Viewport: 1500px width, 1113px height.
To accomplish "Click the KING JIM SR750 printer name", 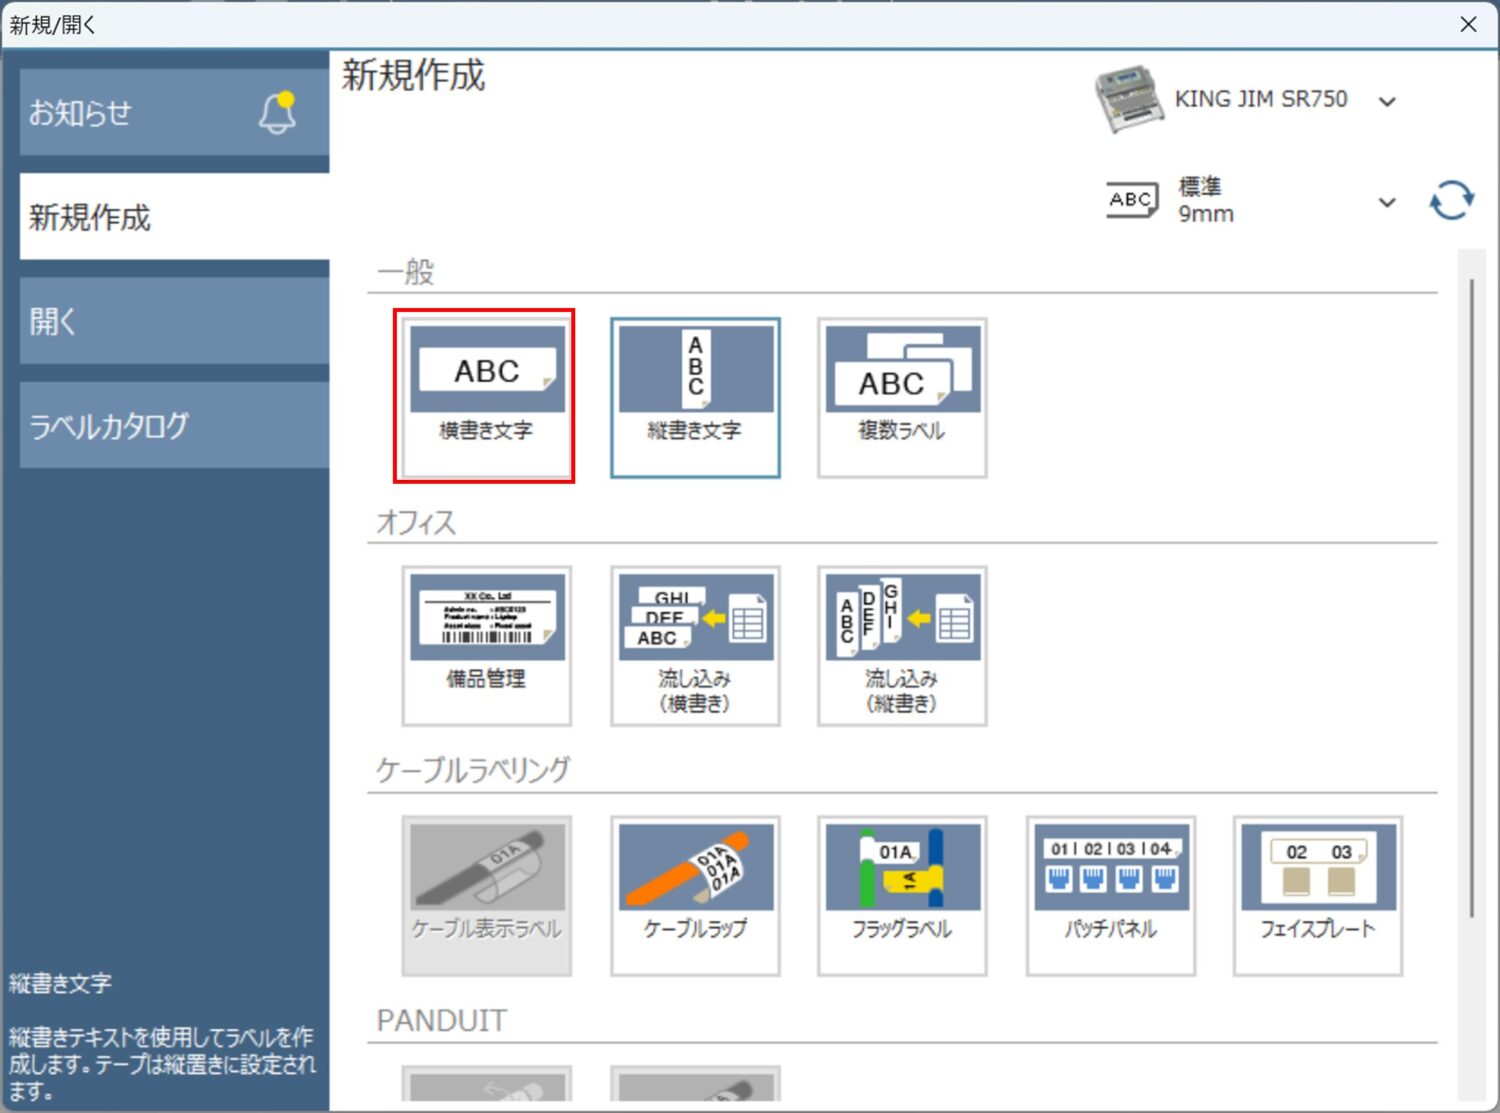I will coord(1261,99).
